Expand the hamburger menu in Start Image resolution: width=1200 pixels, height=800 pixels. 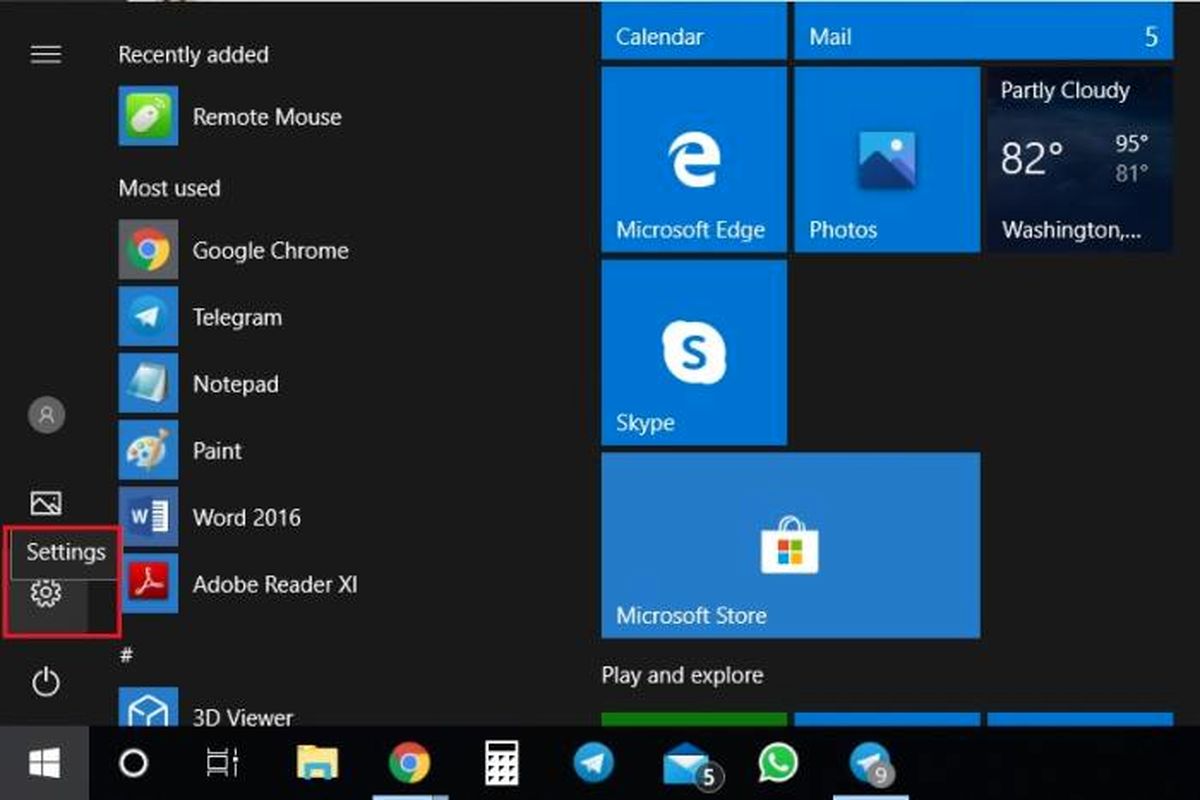46,55
